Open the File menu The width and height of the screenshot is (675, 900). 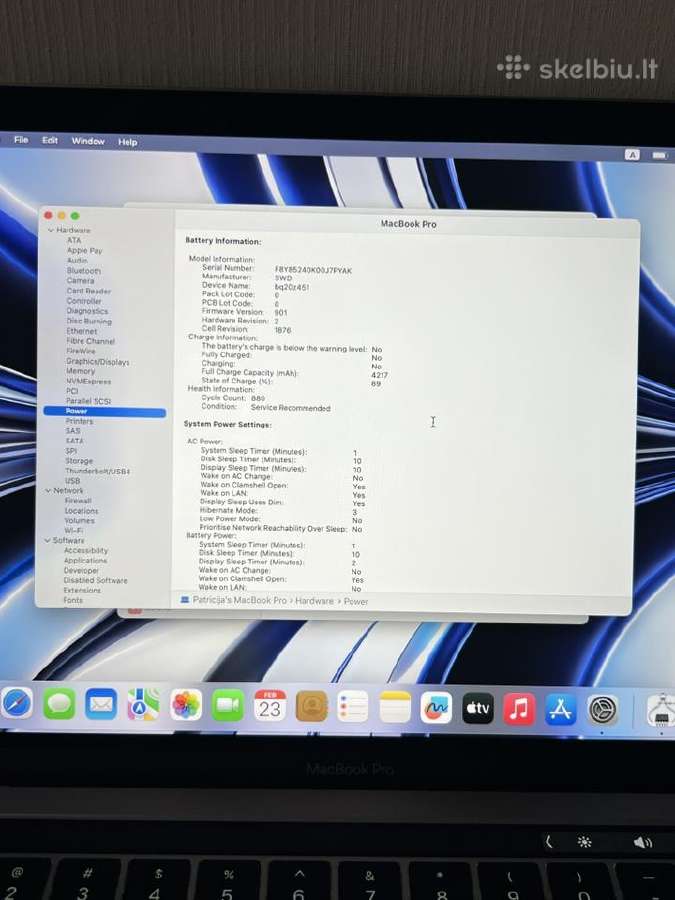(21, 139)
